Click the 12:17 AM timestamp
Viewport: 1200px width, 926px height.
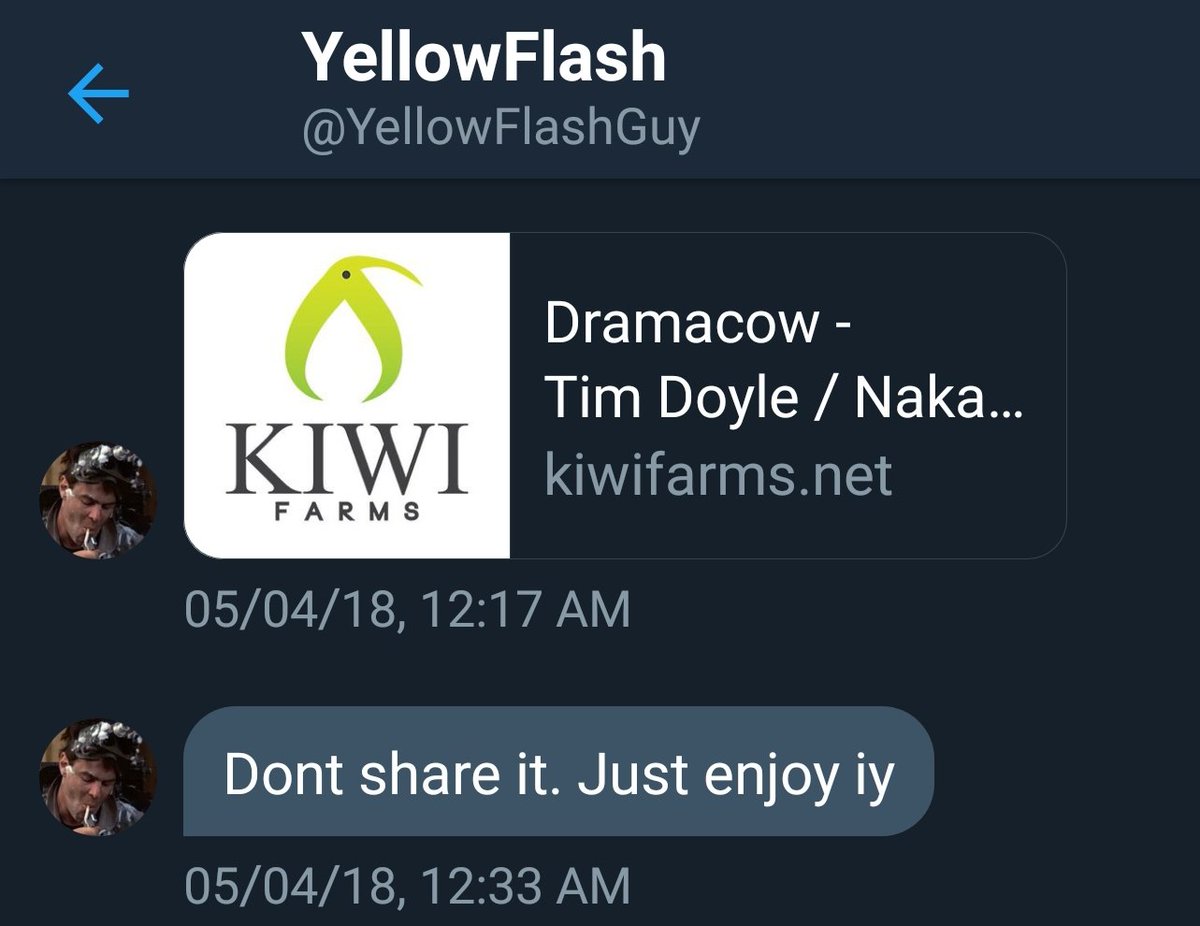[x=407, y=609]
